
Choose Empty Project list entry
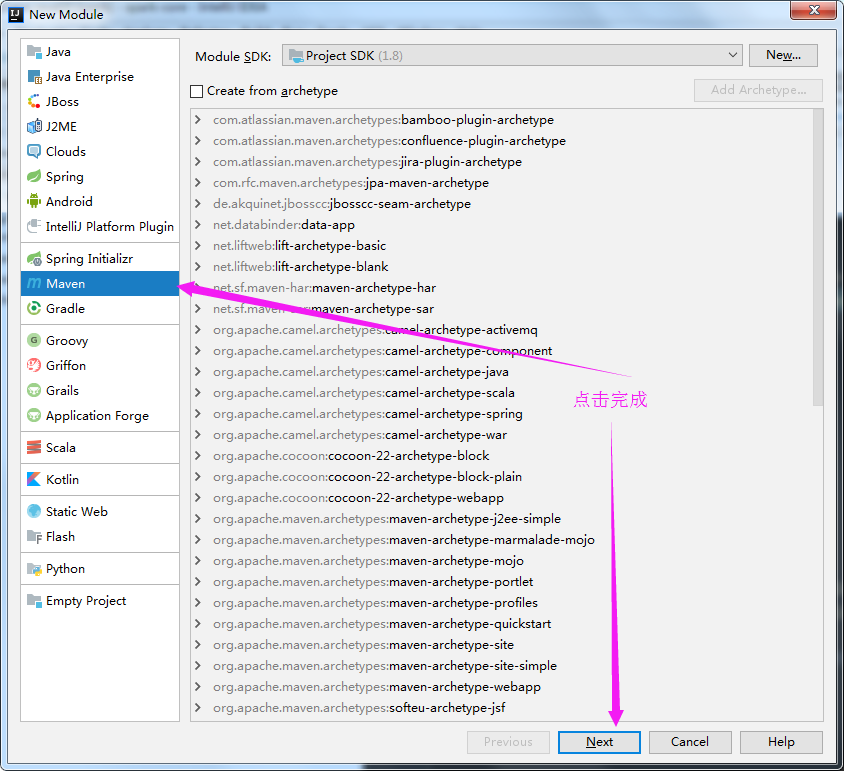click(x=100, y=600)
